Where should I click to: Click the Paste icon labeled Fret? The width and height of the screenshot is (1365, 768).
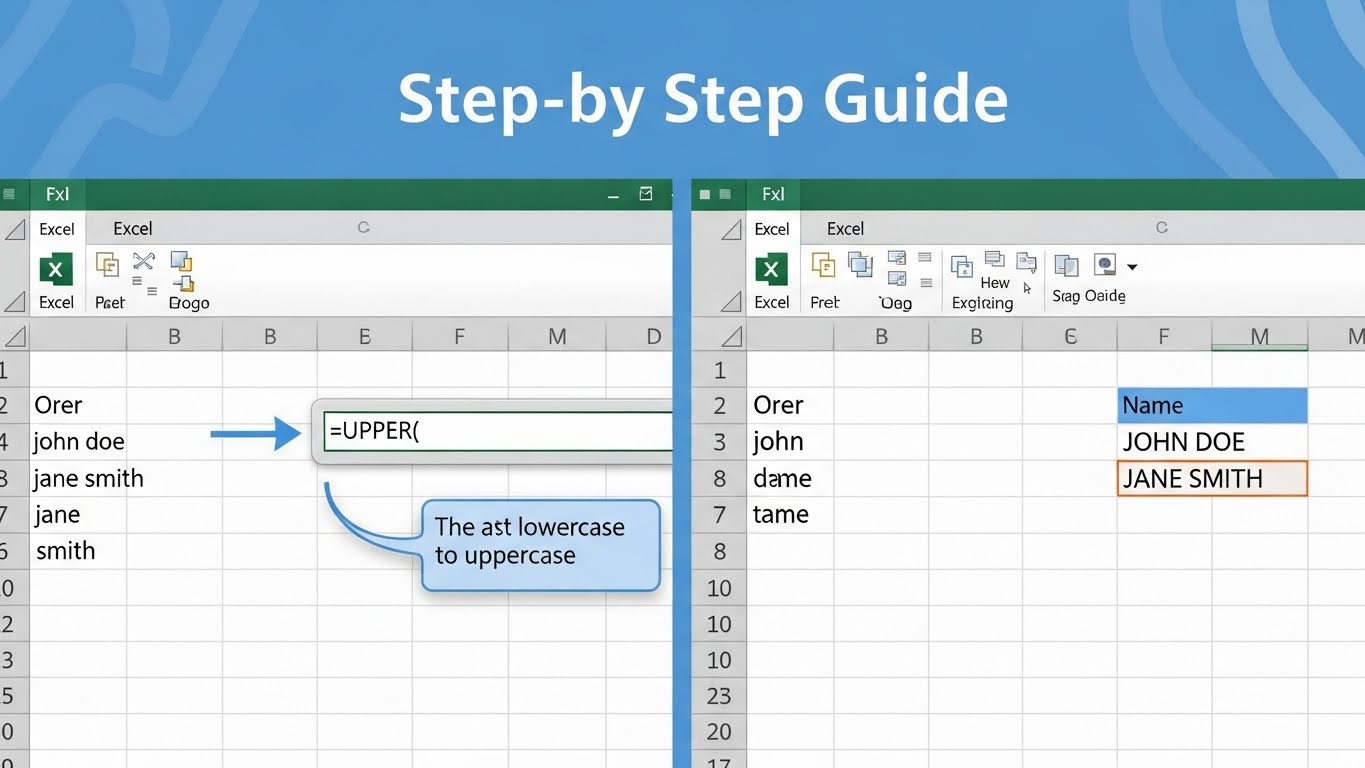pyautogui.click(x=822, y=264)
